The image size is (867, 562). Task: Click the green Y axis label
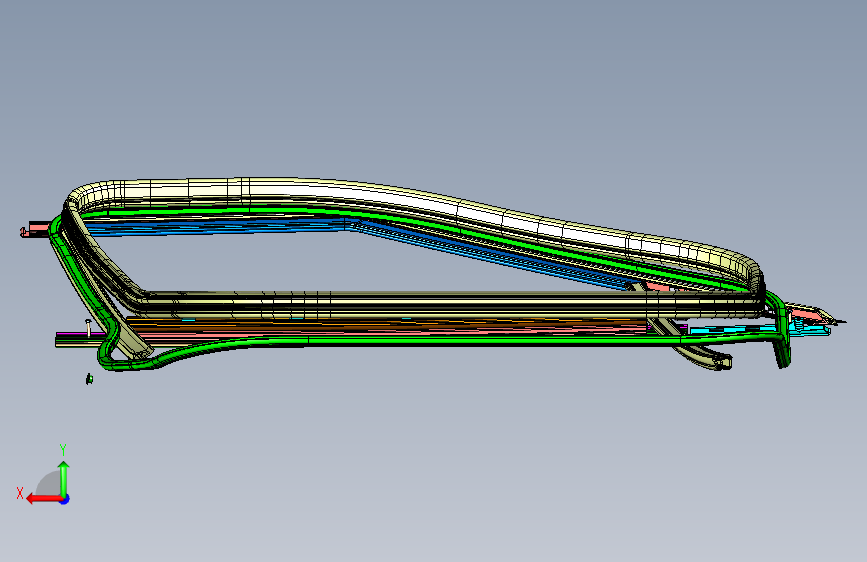tap(63, 450)
